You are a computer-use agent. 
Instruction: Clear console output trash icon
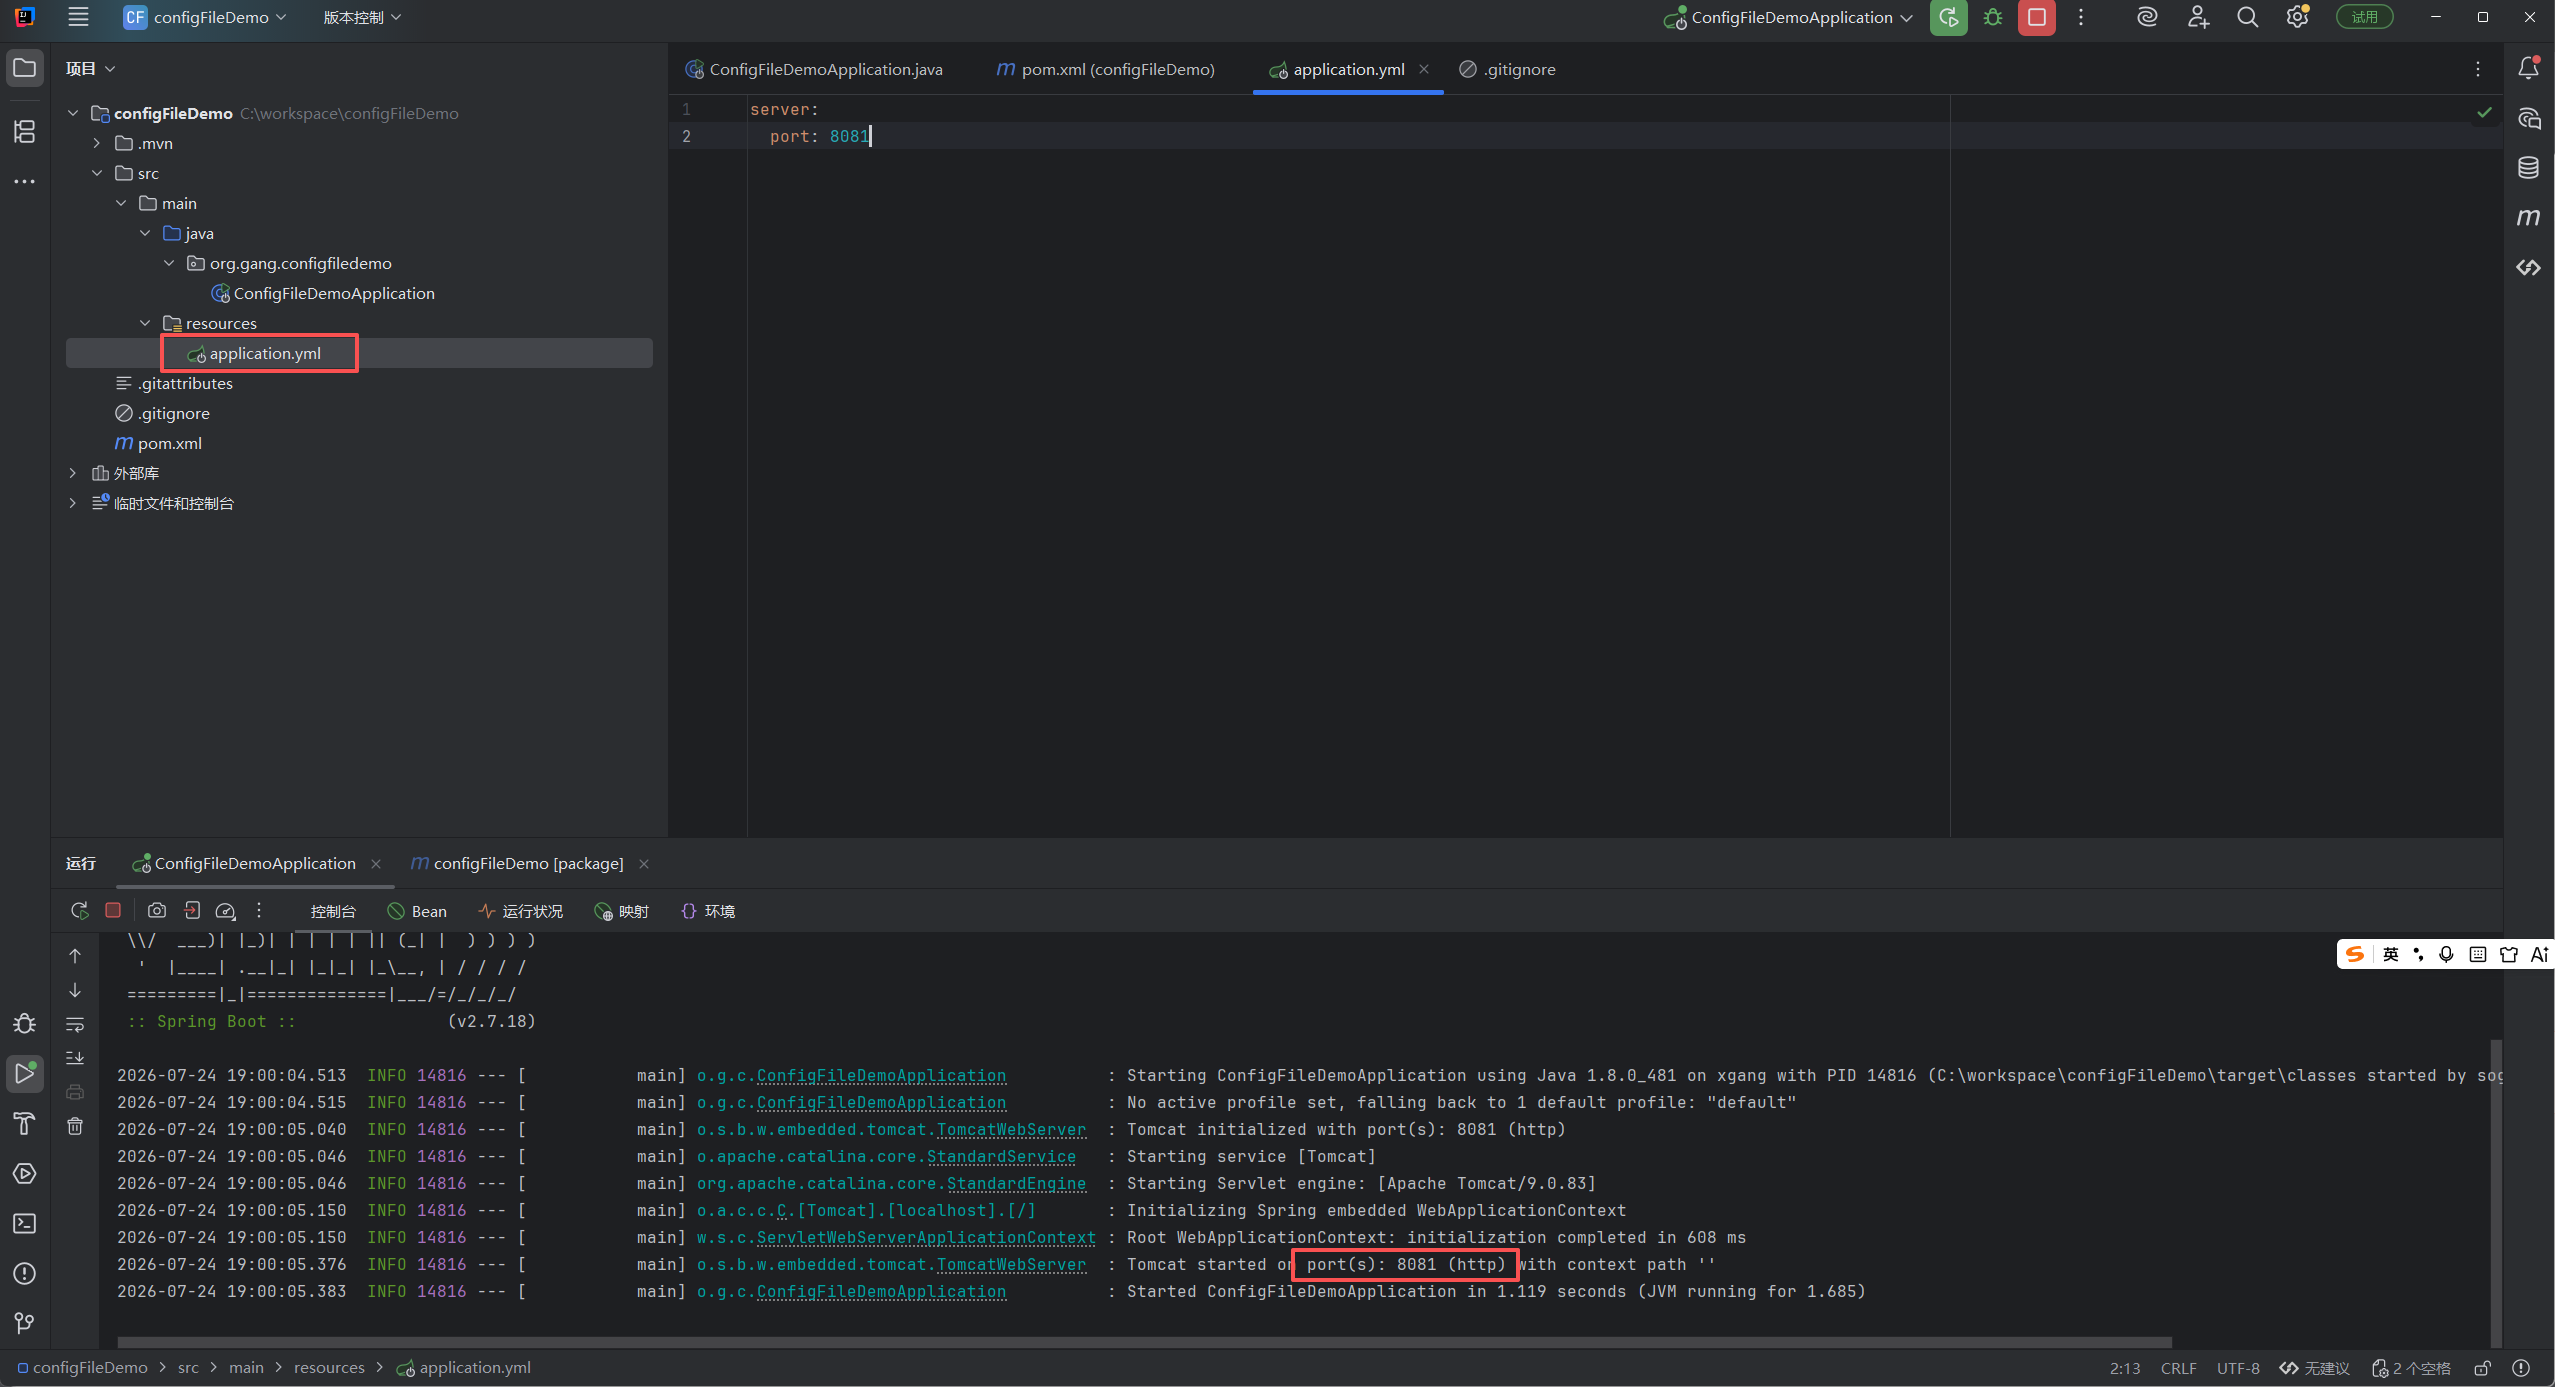75,1127
